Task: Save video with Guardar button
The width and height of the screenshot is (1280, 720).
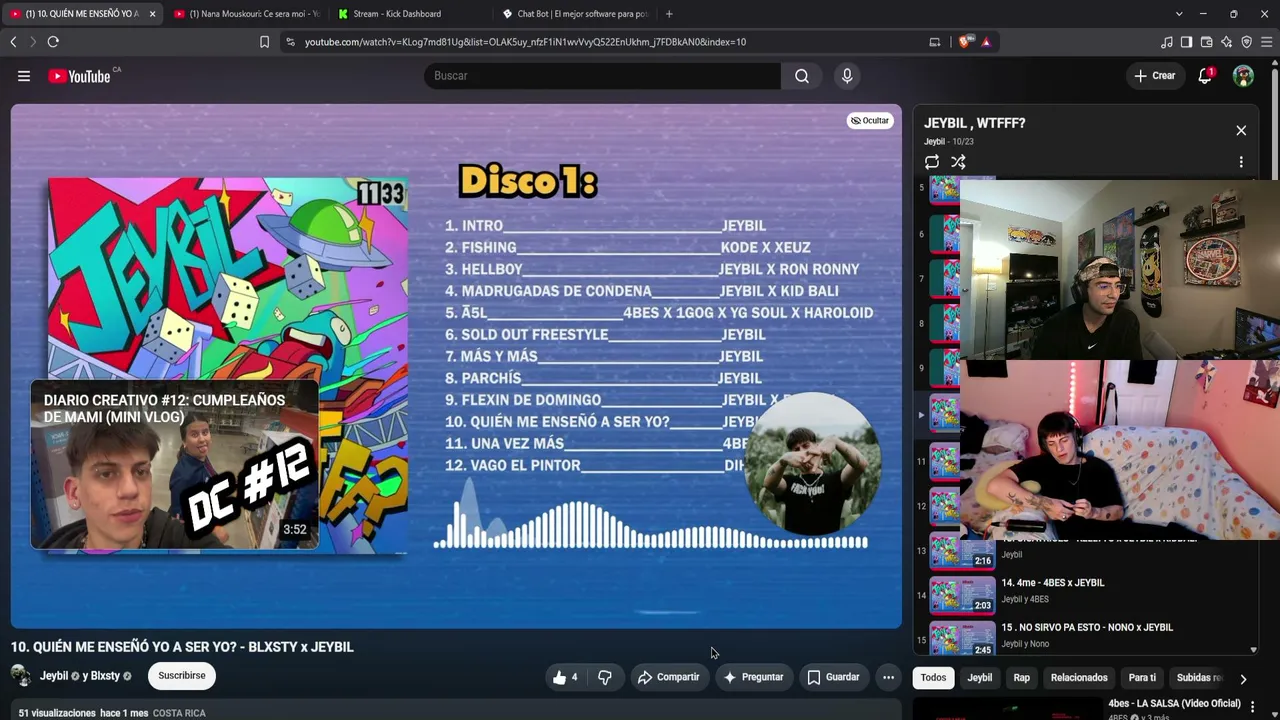Action: tap(834, 677)
